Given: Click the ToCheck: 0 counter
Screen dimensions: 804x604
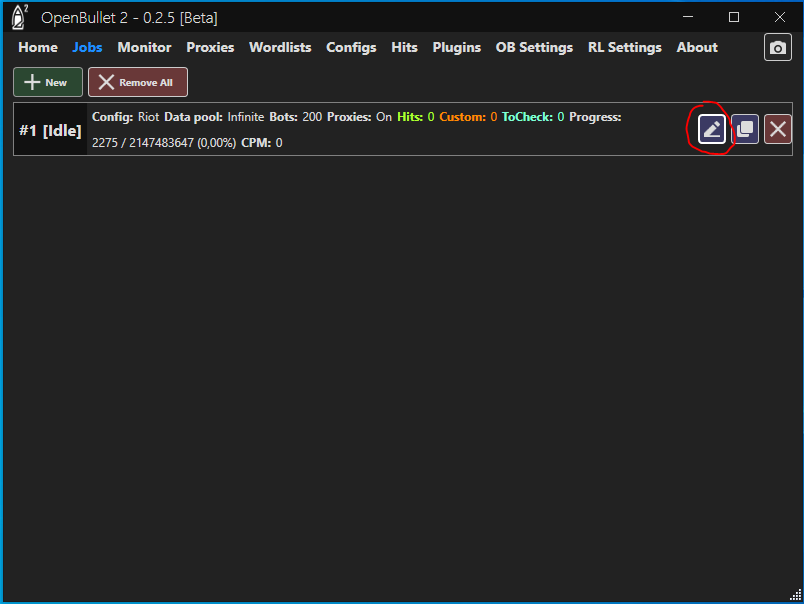Looking at the screenshot, I should click(x=533, y=117).
